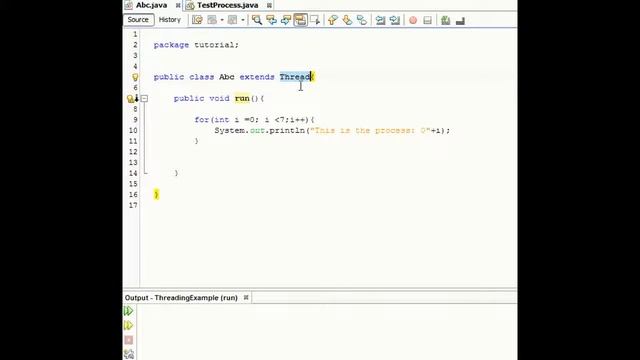Click line number 1 in the gutter
Screen dimensions: 640x360
[135, 34]
